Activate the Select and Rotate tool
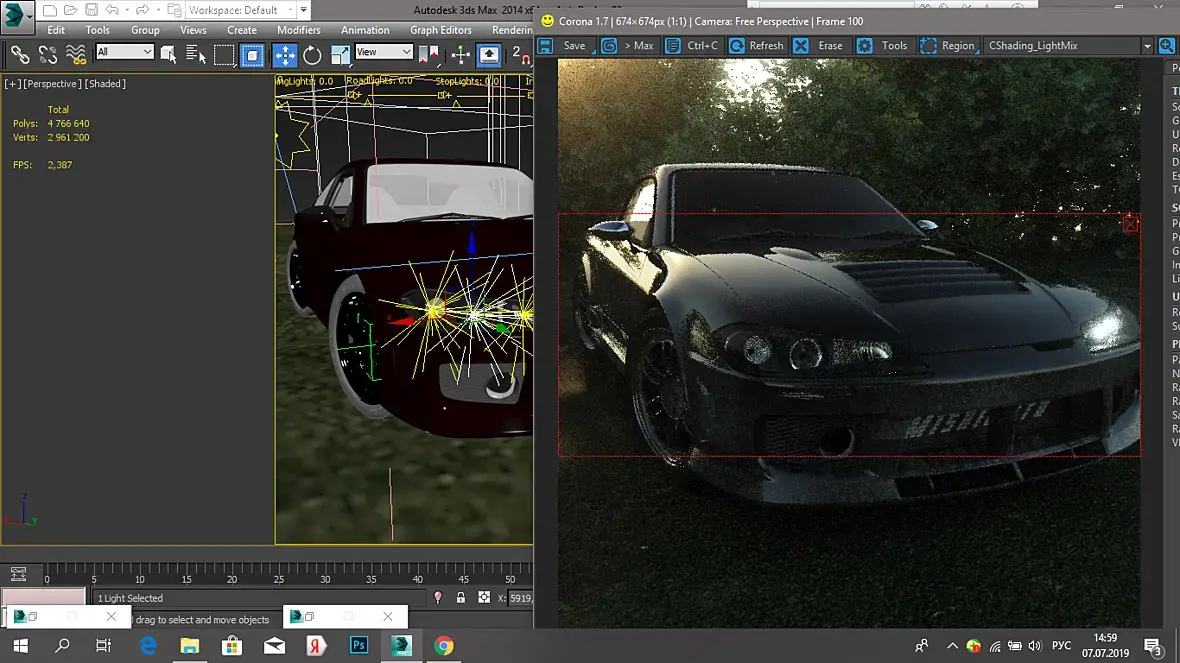This screenshot has height=663, width=1180. 312,54
